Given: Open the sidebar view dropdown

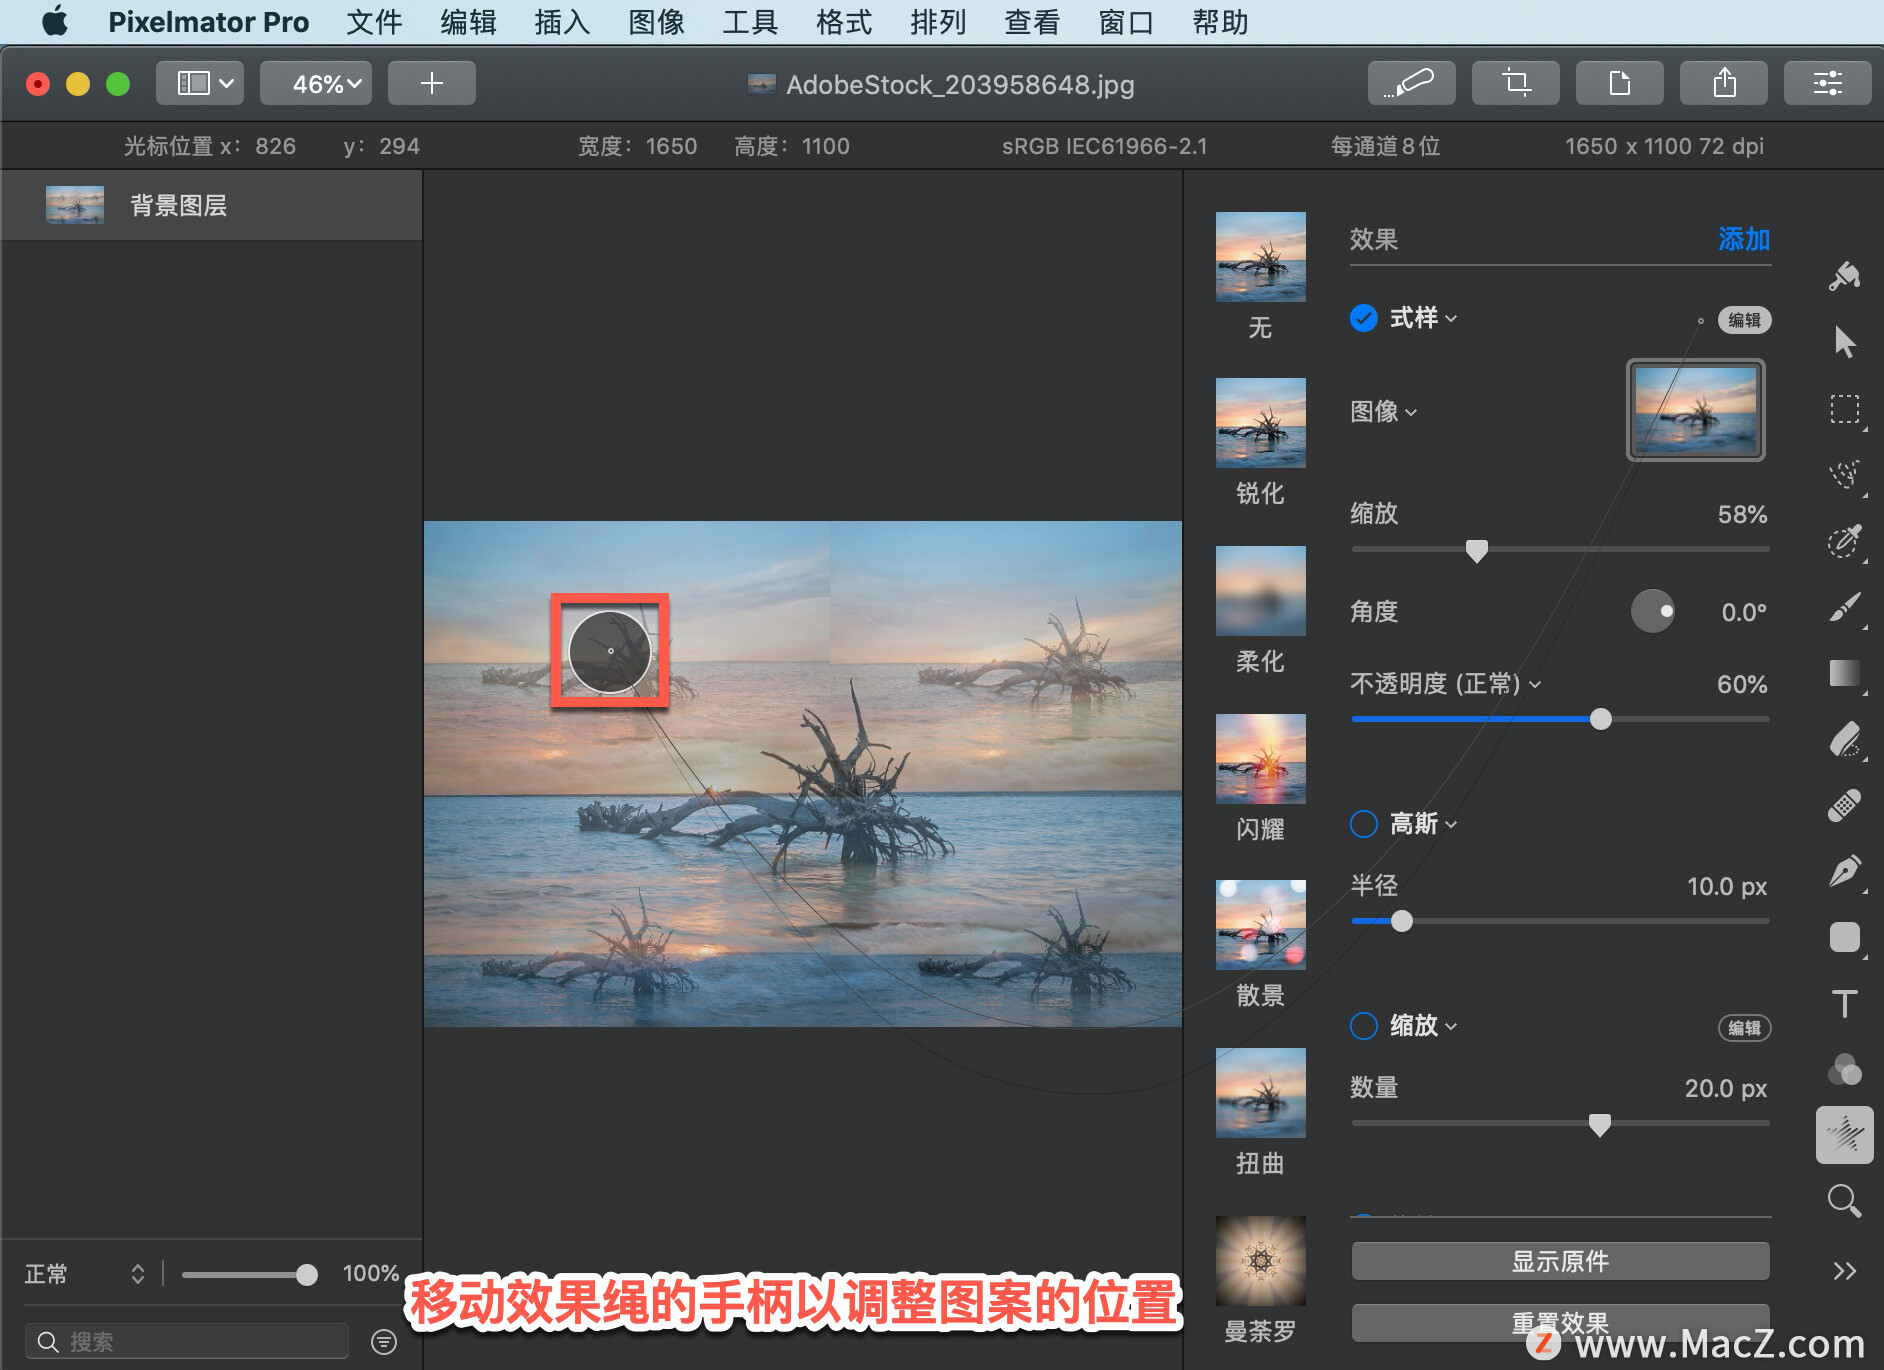Looking at the screenshot, I should pos(200,83).
